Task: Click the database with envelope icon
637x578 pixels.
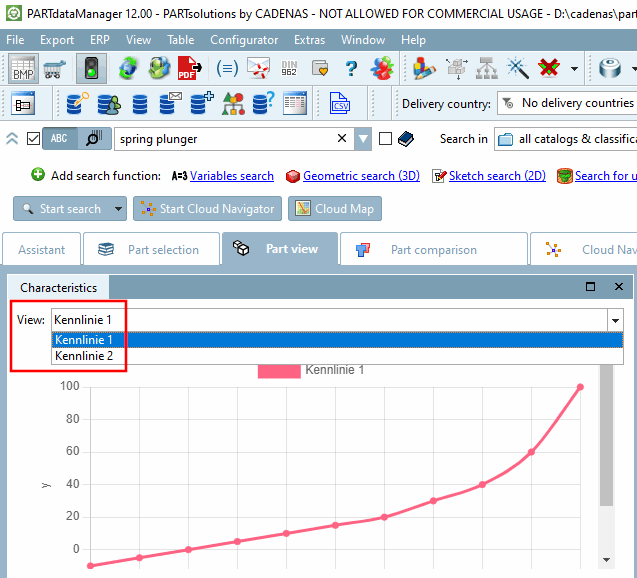Action: tap(170, 103)
